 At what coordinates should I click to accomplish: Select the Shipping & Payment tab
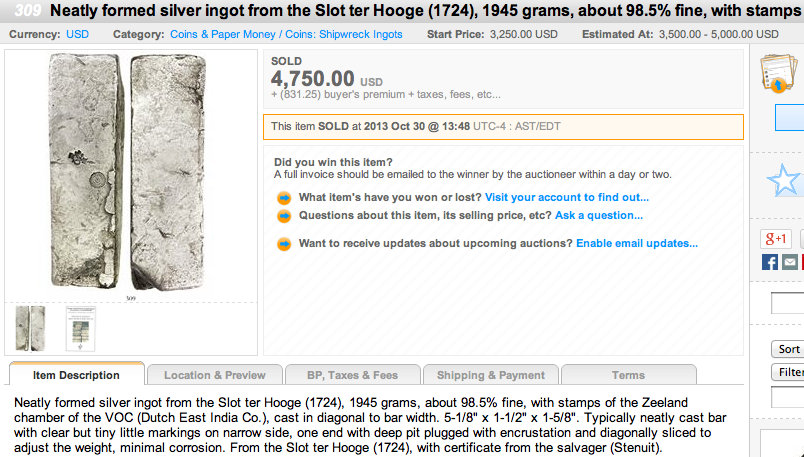pos(491,375)
